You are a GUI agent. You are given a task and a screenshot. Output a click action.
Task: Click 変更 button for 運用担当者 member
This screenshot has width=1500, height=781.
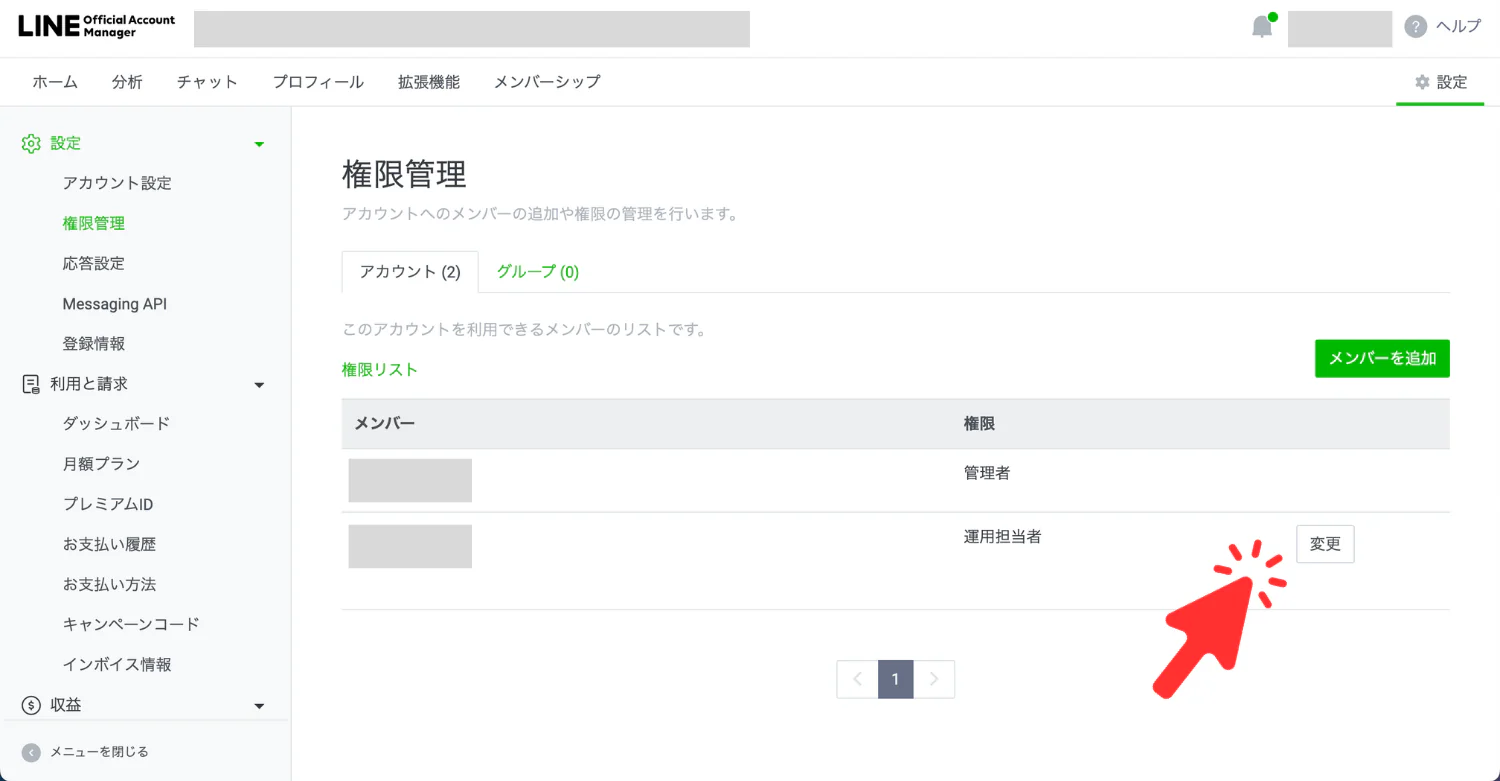click(1325, 544)
